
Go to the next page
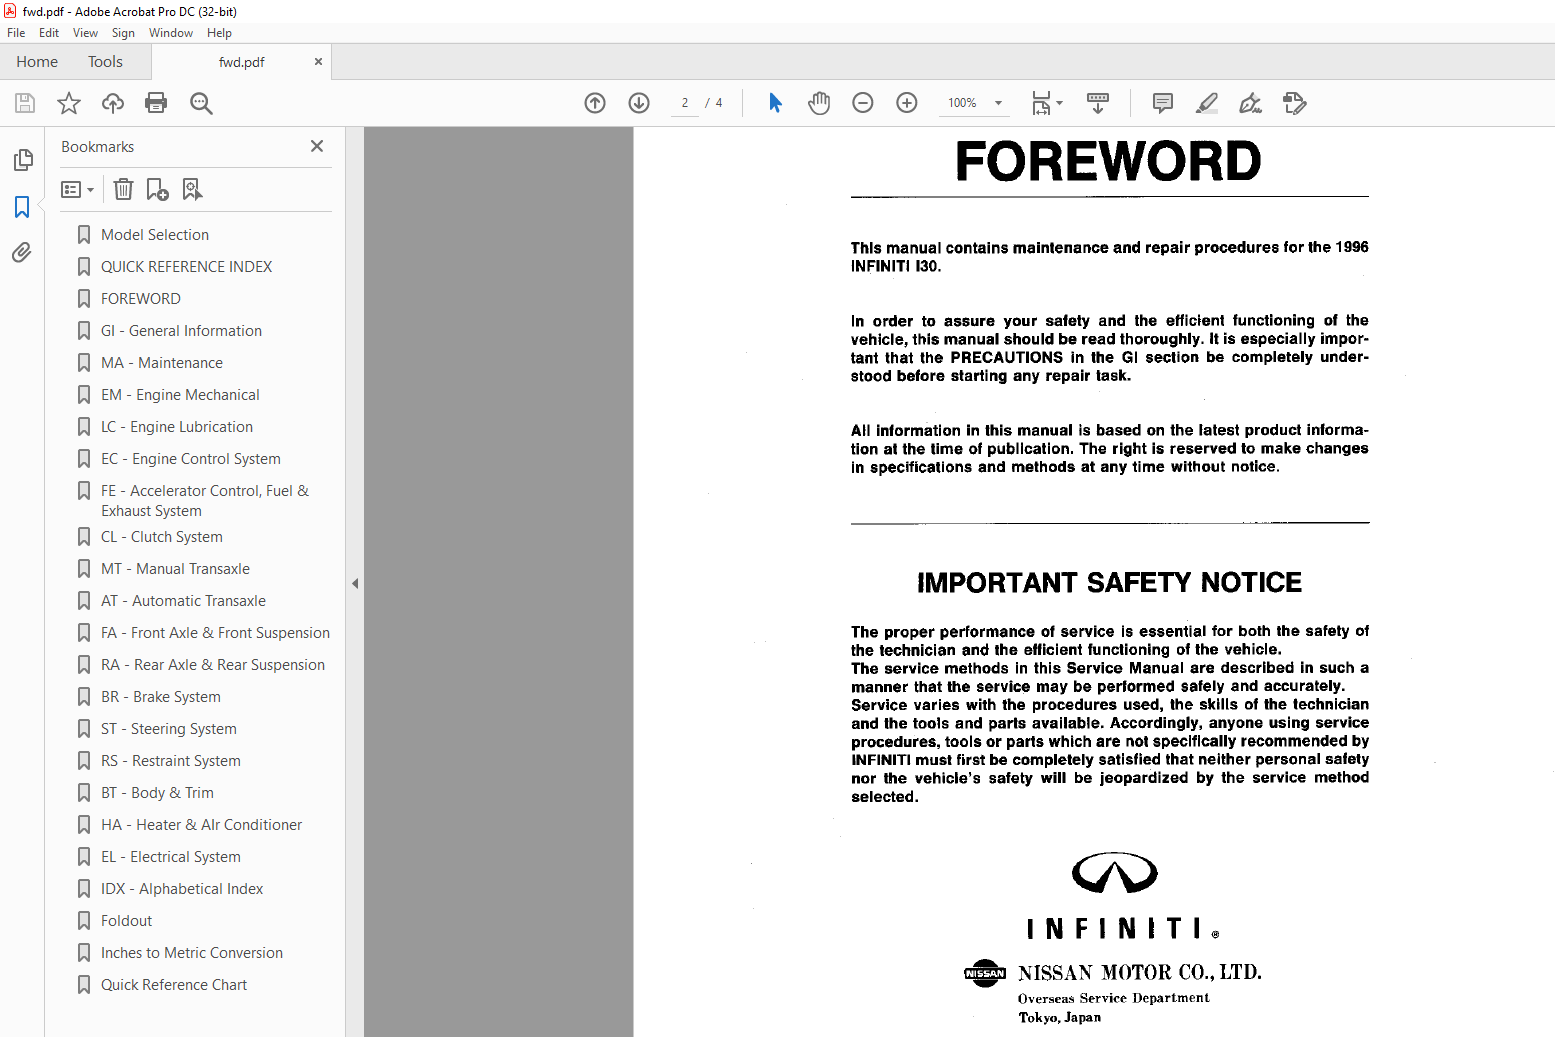click(x=639, y=103)
